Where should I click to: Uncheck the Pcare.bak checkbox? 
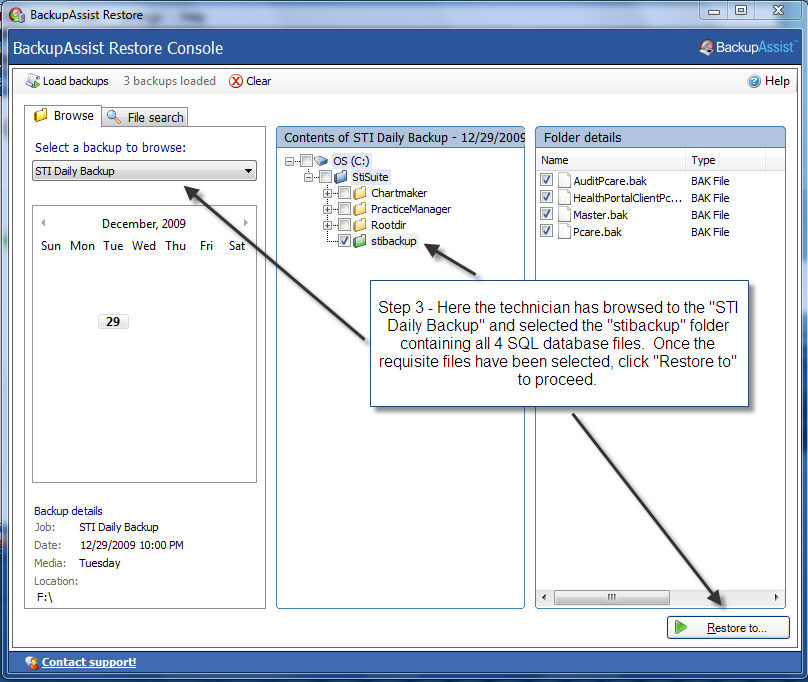pyautogui.click(x=546, y=231)
